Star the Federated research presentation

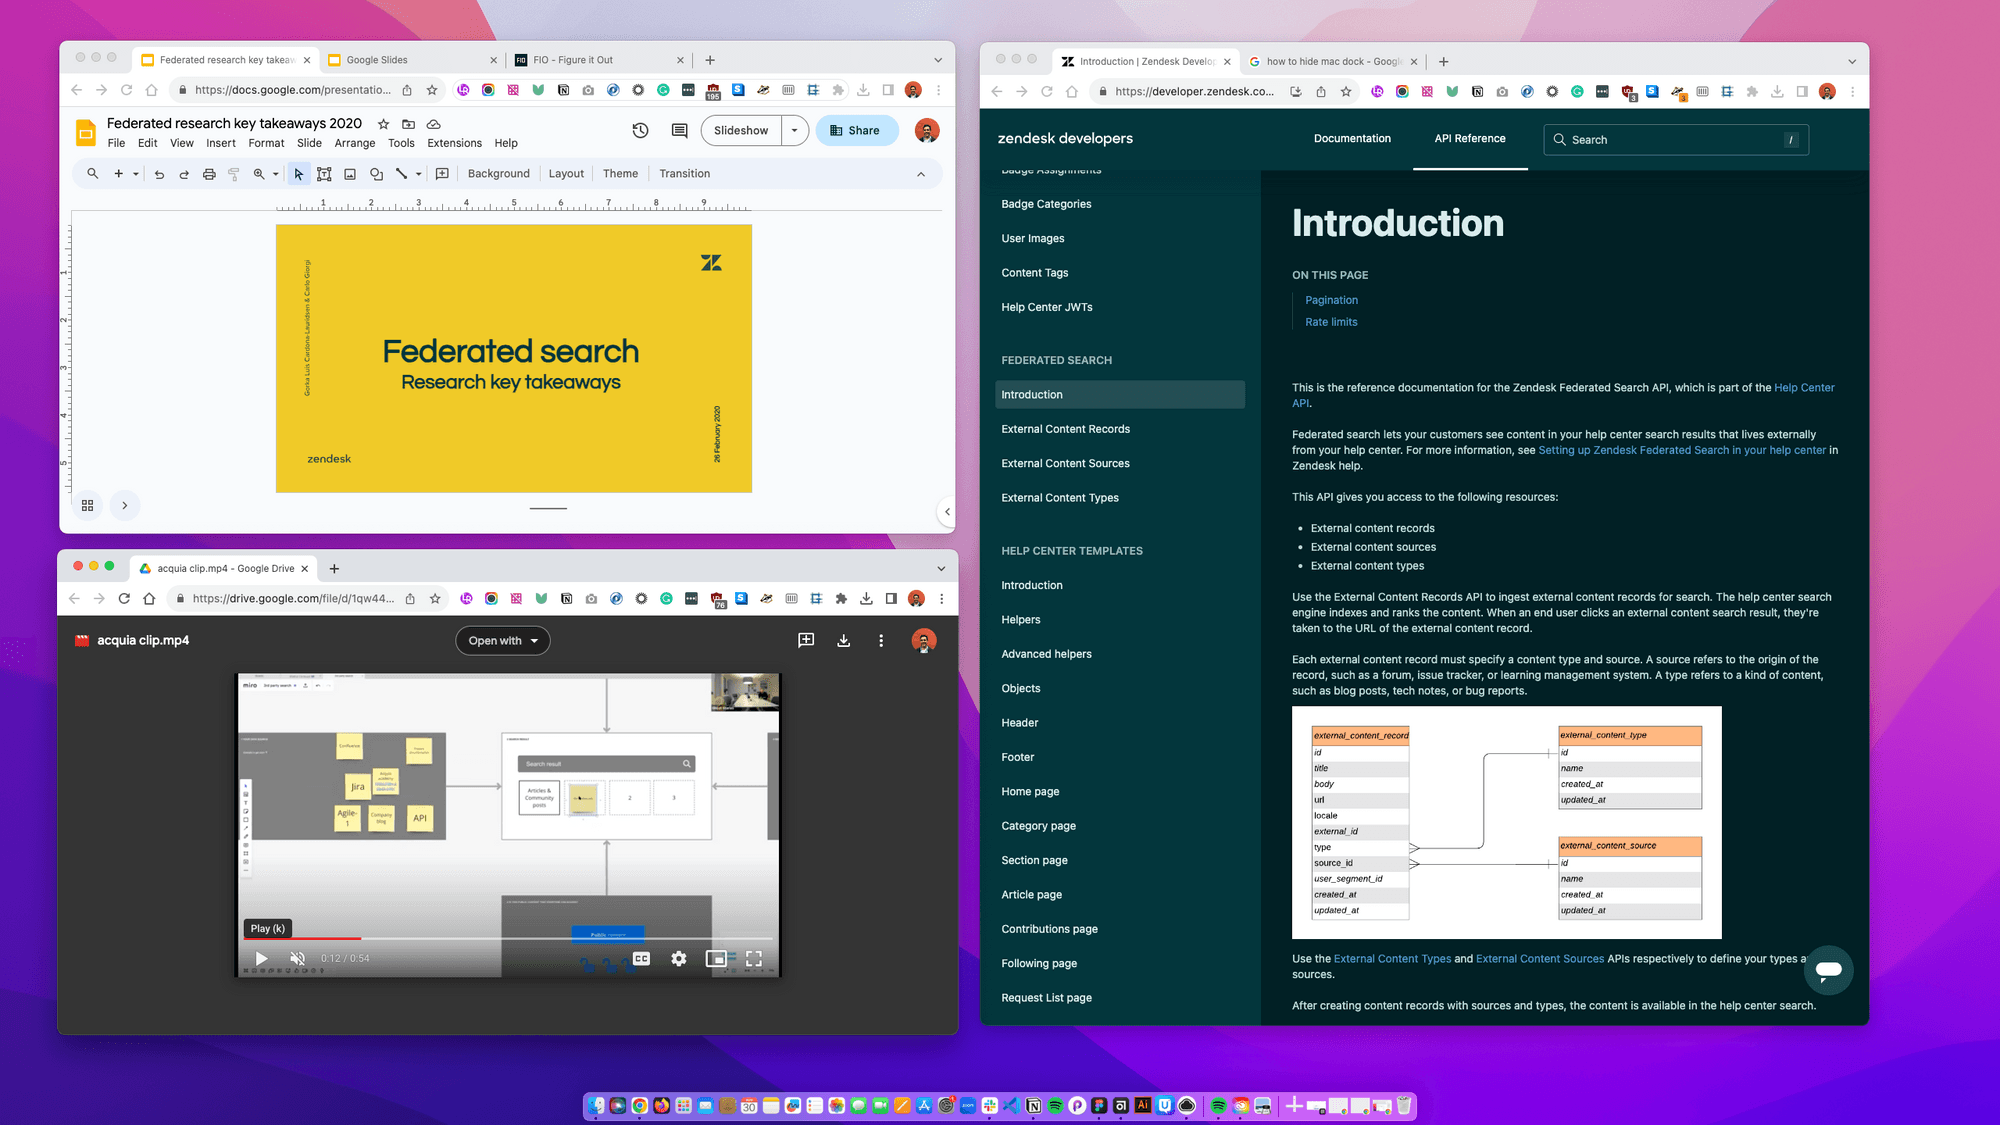click(383, 124)
